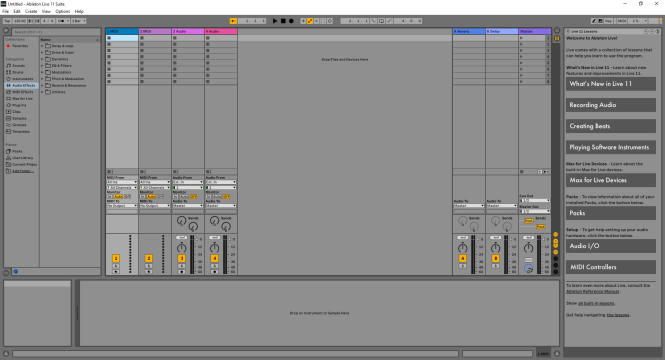The image size is (665, 360).
Task: Click the Sounds category icon
Action: [8, 66]
